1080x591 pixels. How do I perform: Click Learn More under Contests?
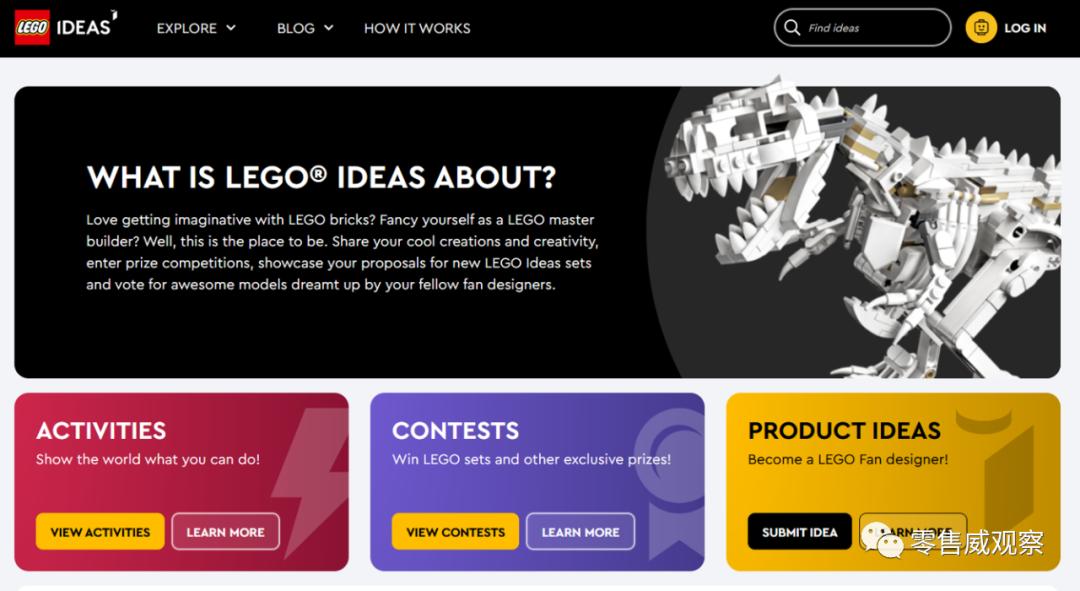(x=580, y=532)
